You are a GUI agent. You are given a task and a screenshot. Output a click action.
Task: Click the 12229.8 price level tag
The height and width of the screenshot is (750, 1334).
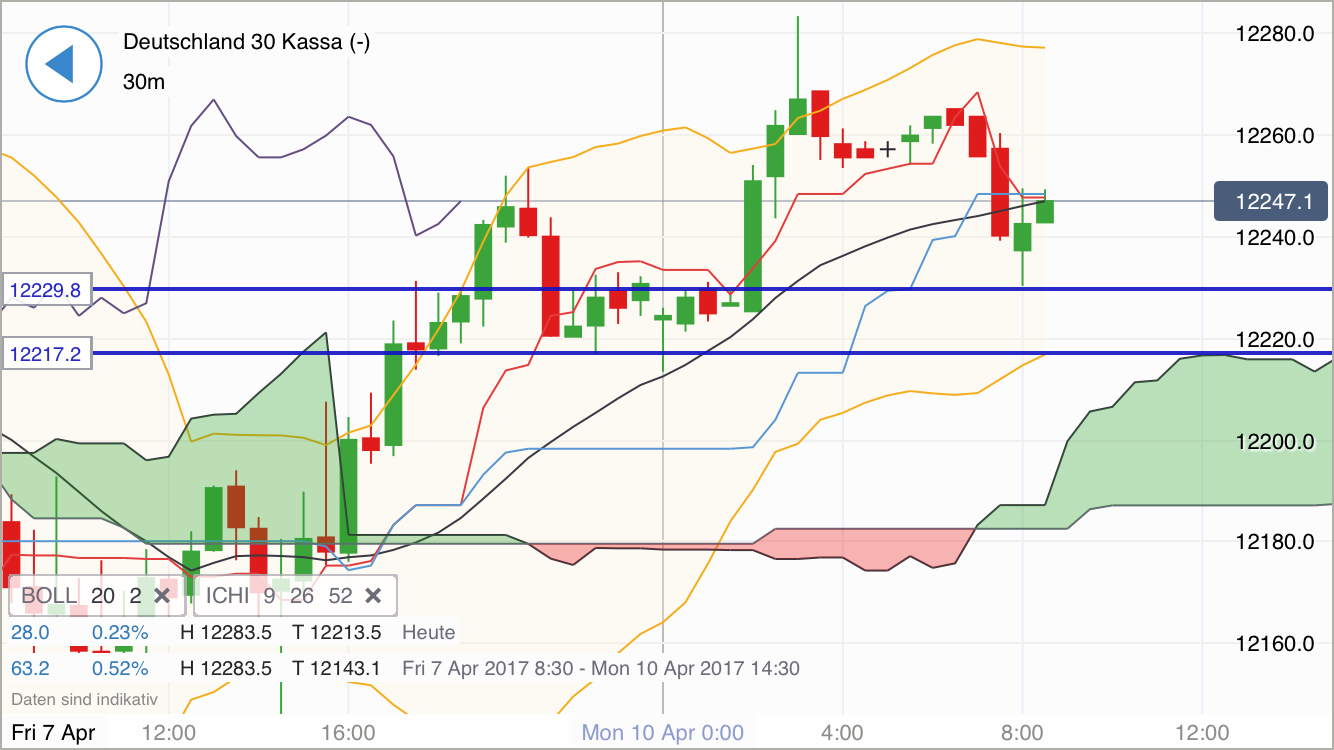tap(45, 290)
